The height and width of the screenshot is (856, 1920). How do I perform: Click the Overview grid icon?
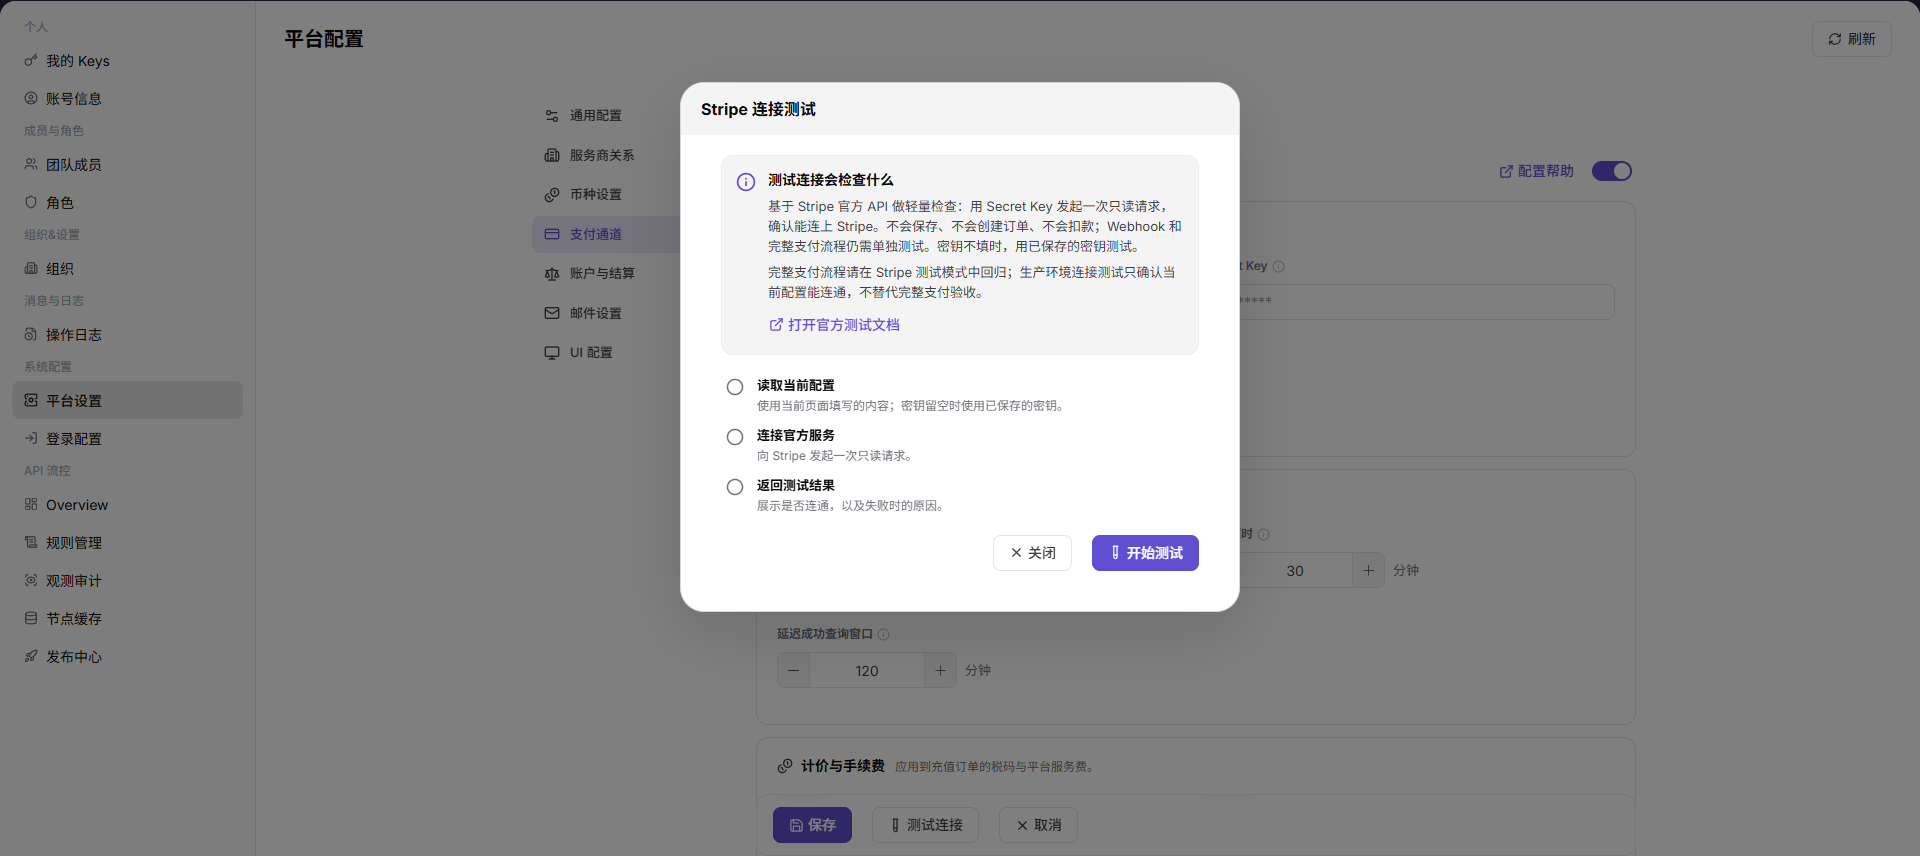click(x=31, y=504)
